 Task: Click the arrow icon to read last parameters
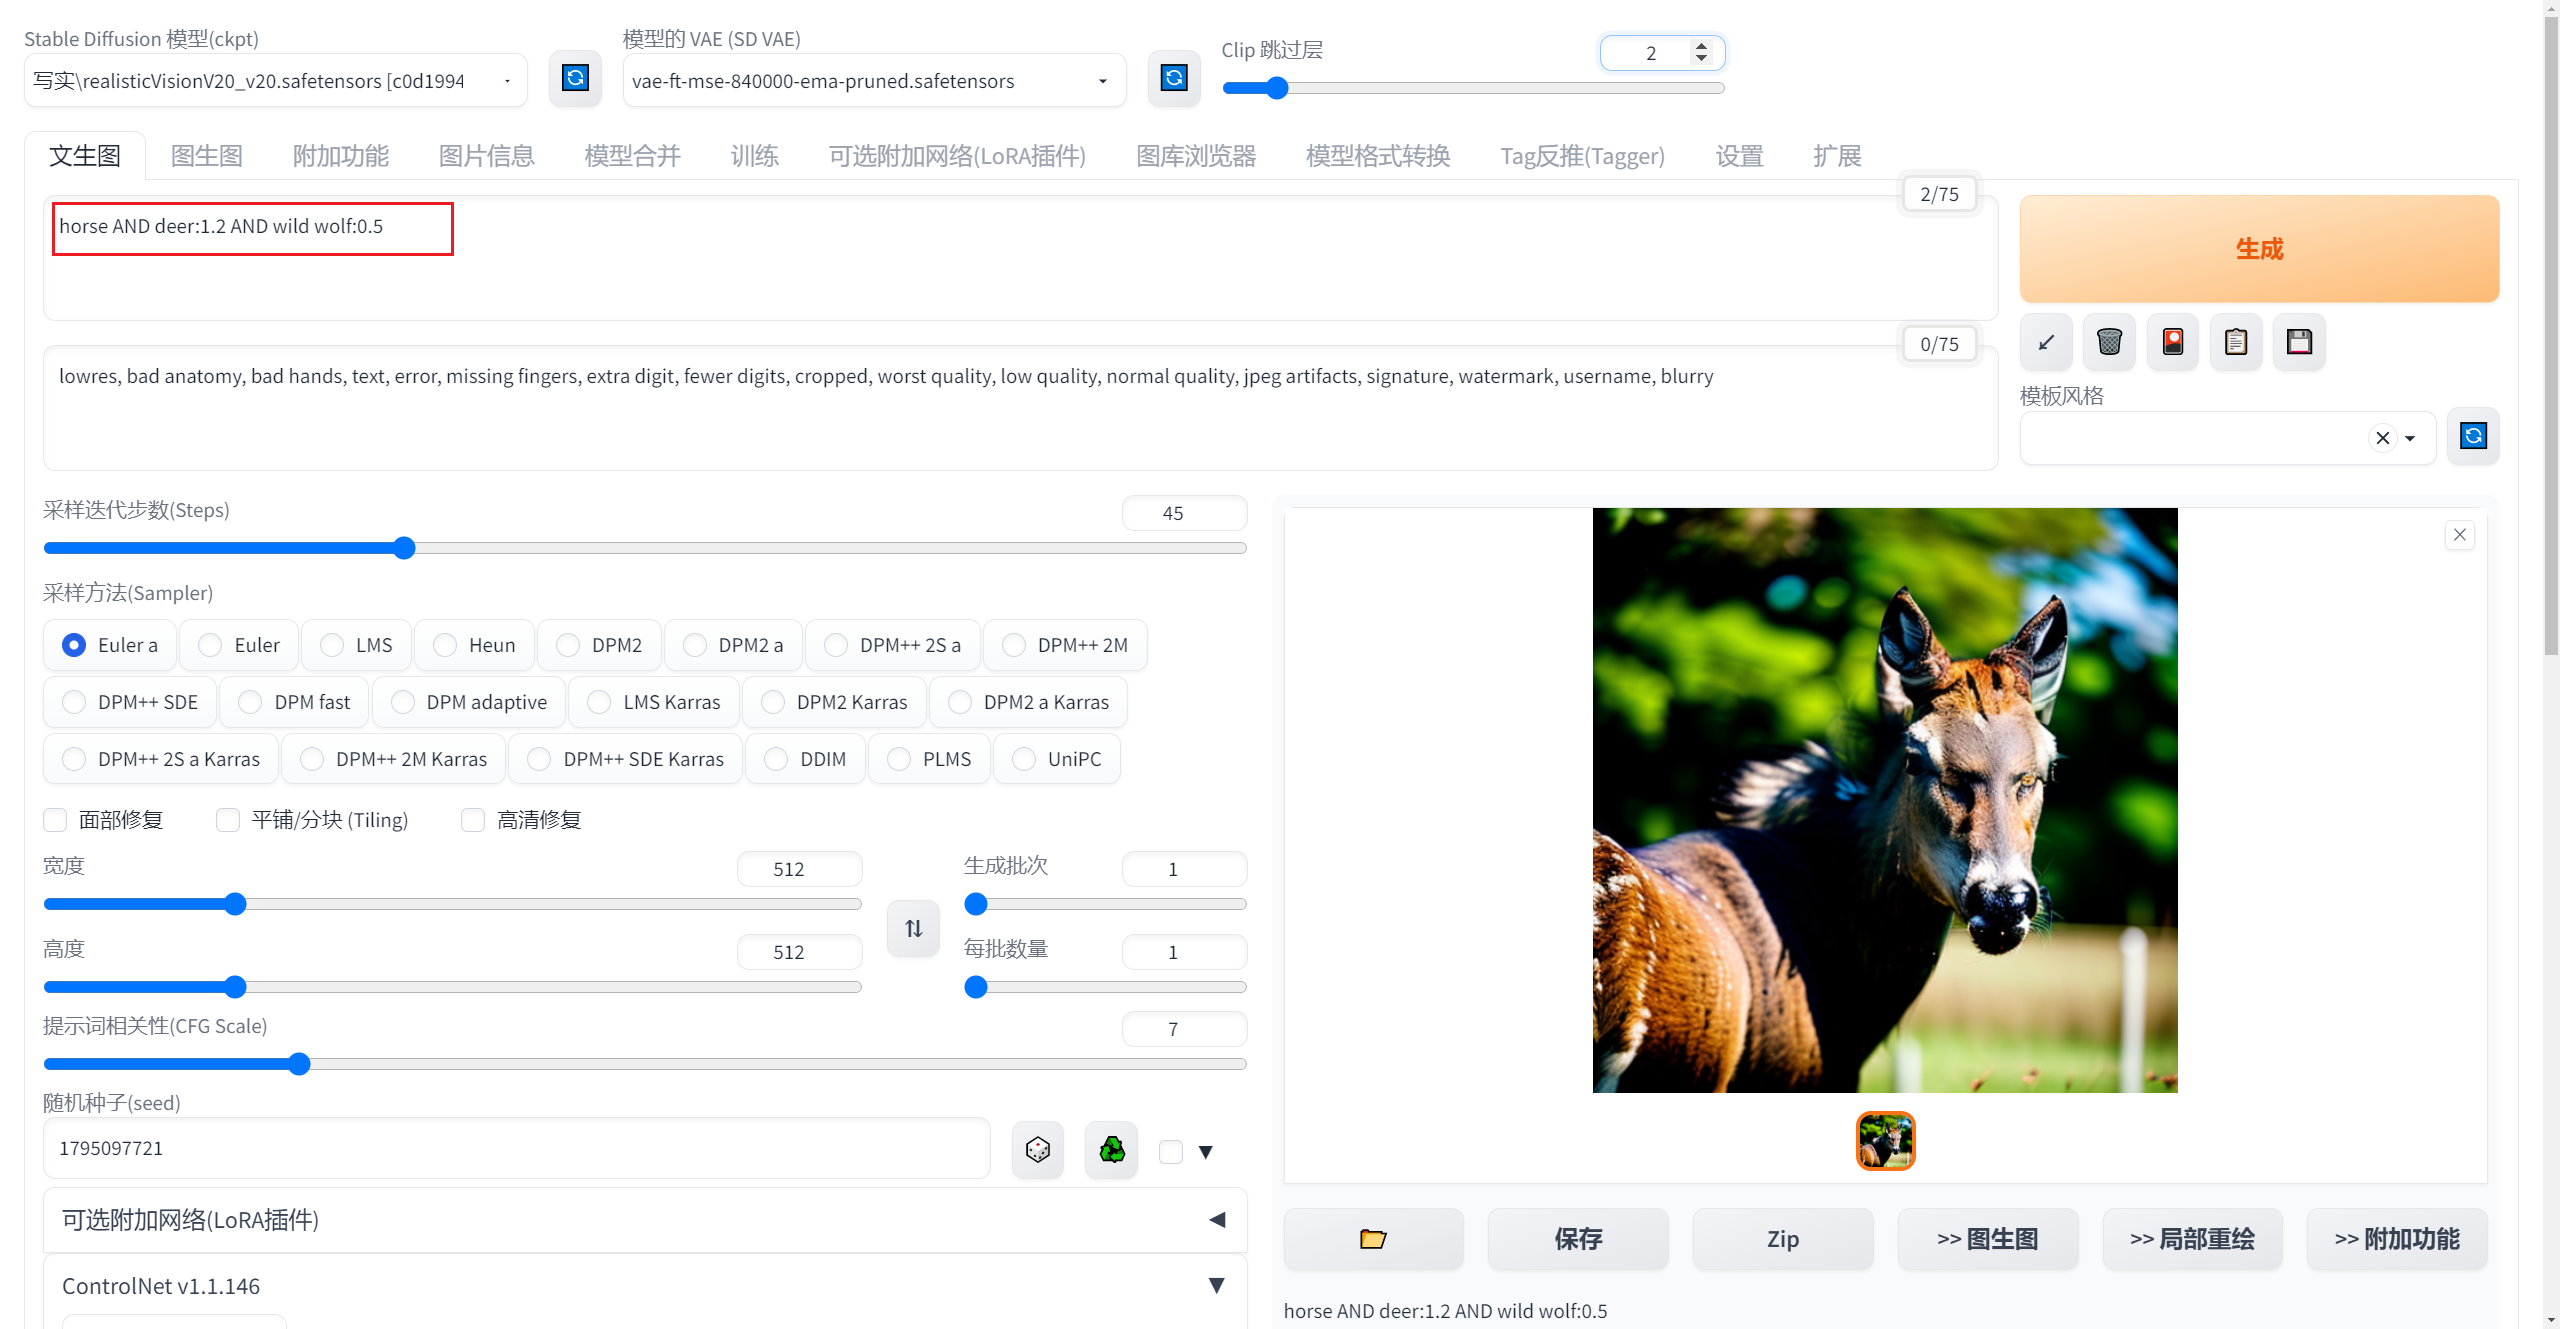[x=2046, y=342]
